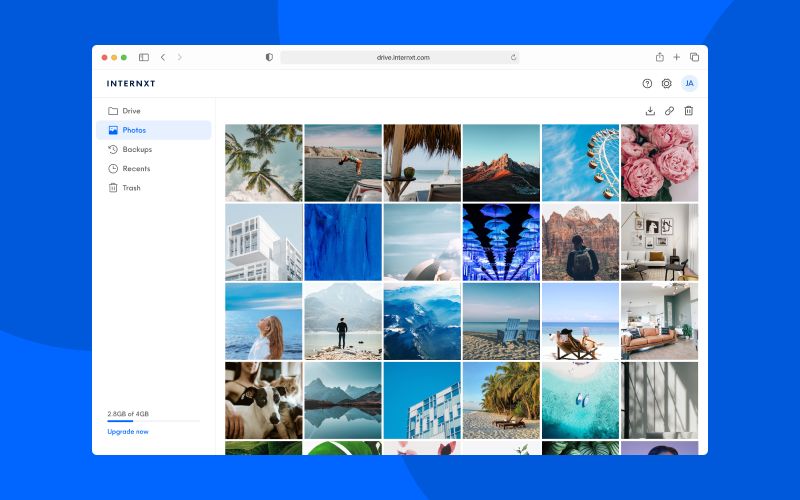Viewport: 800px width, 500px height.
Task: Open settings gear icon in Internxt header
Action: 666,84
